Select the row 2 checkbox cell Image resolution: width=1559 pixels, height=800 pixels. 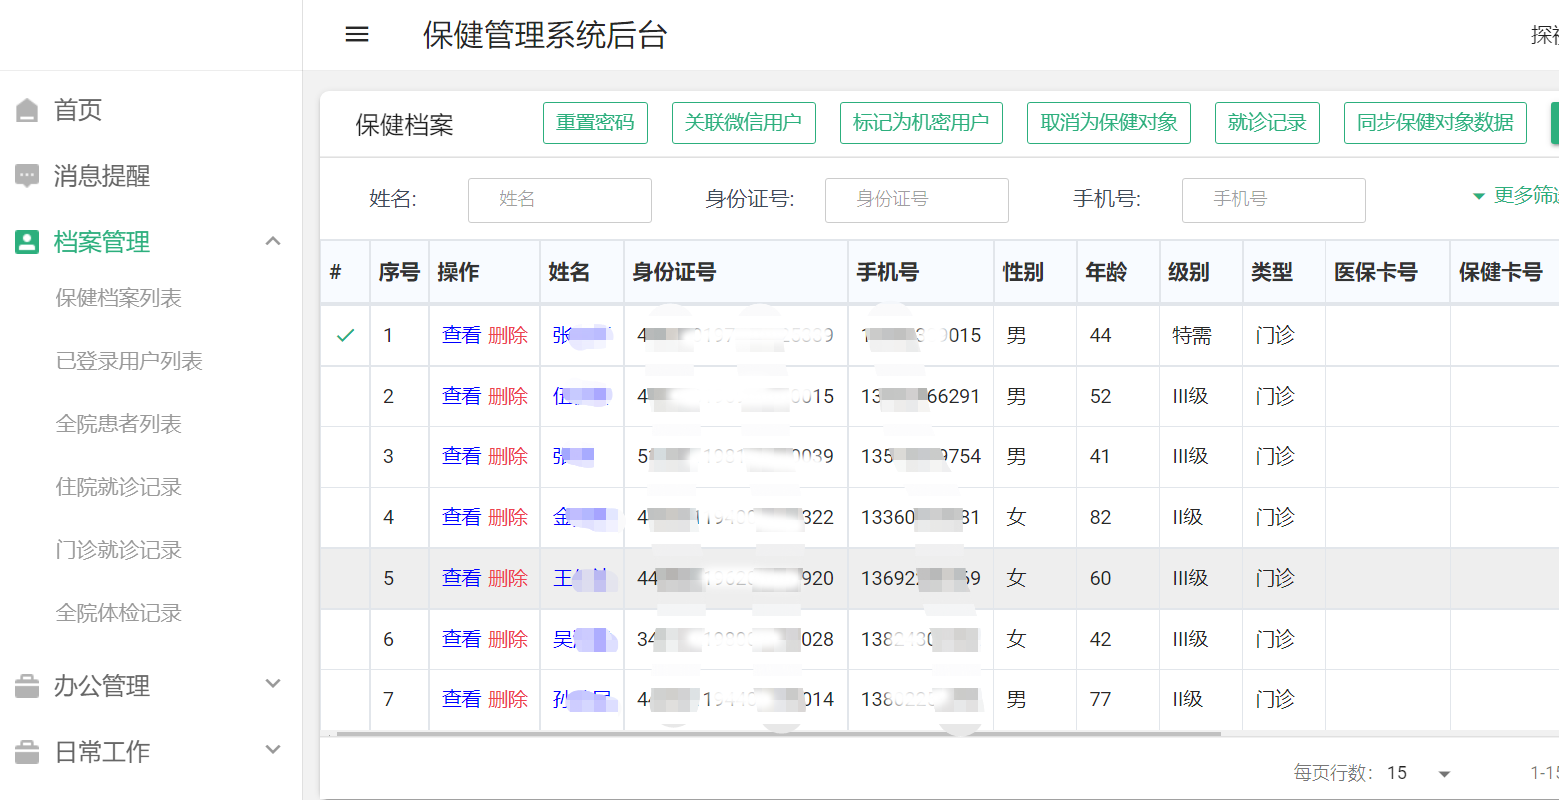click(345, 396)
